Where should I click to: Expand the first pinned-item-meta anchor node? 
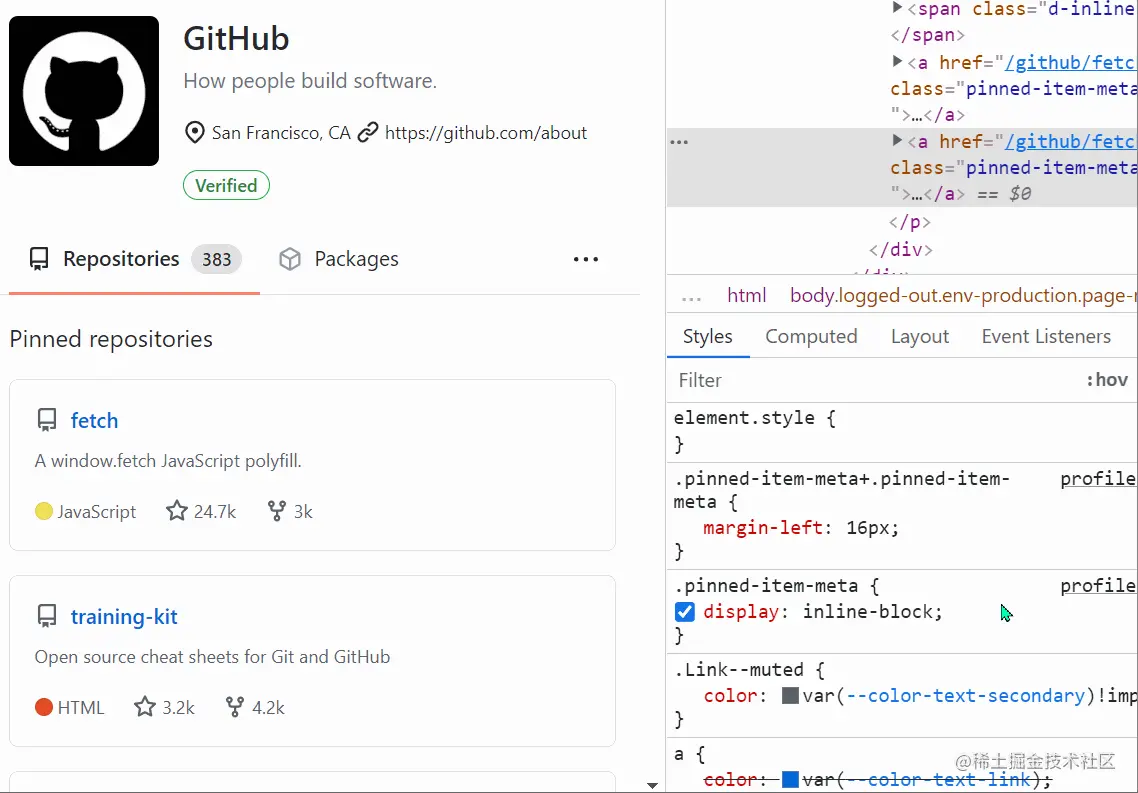pyautogui.click(x=897, y=61)
